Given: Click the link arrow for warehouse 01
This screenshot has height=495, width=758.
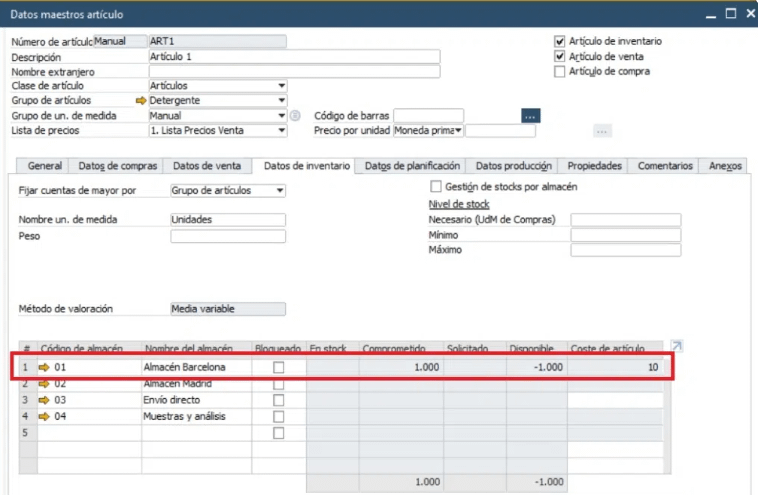Looking at the screenshot, I should coord(44,367).
